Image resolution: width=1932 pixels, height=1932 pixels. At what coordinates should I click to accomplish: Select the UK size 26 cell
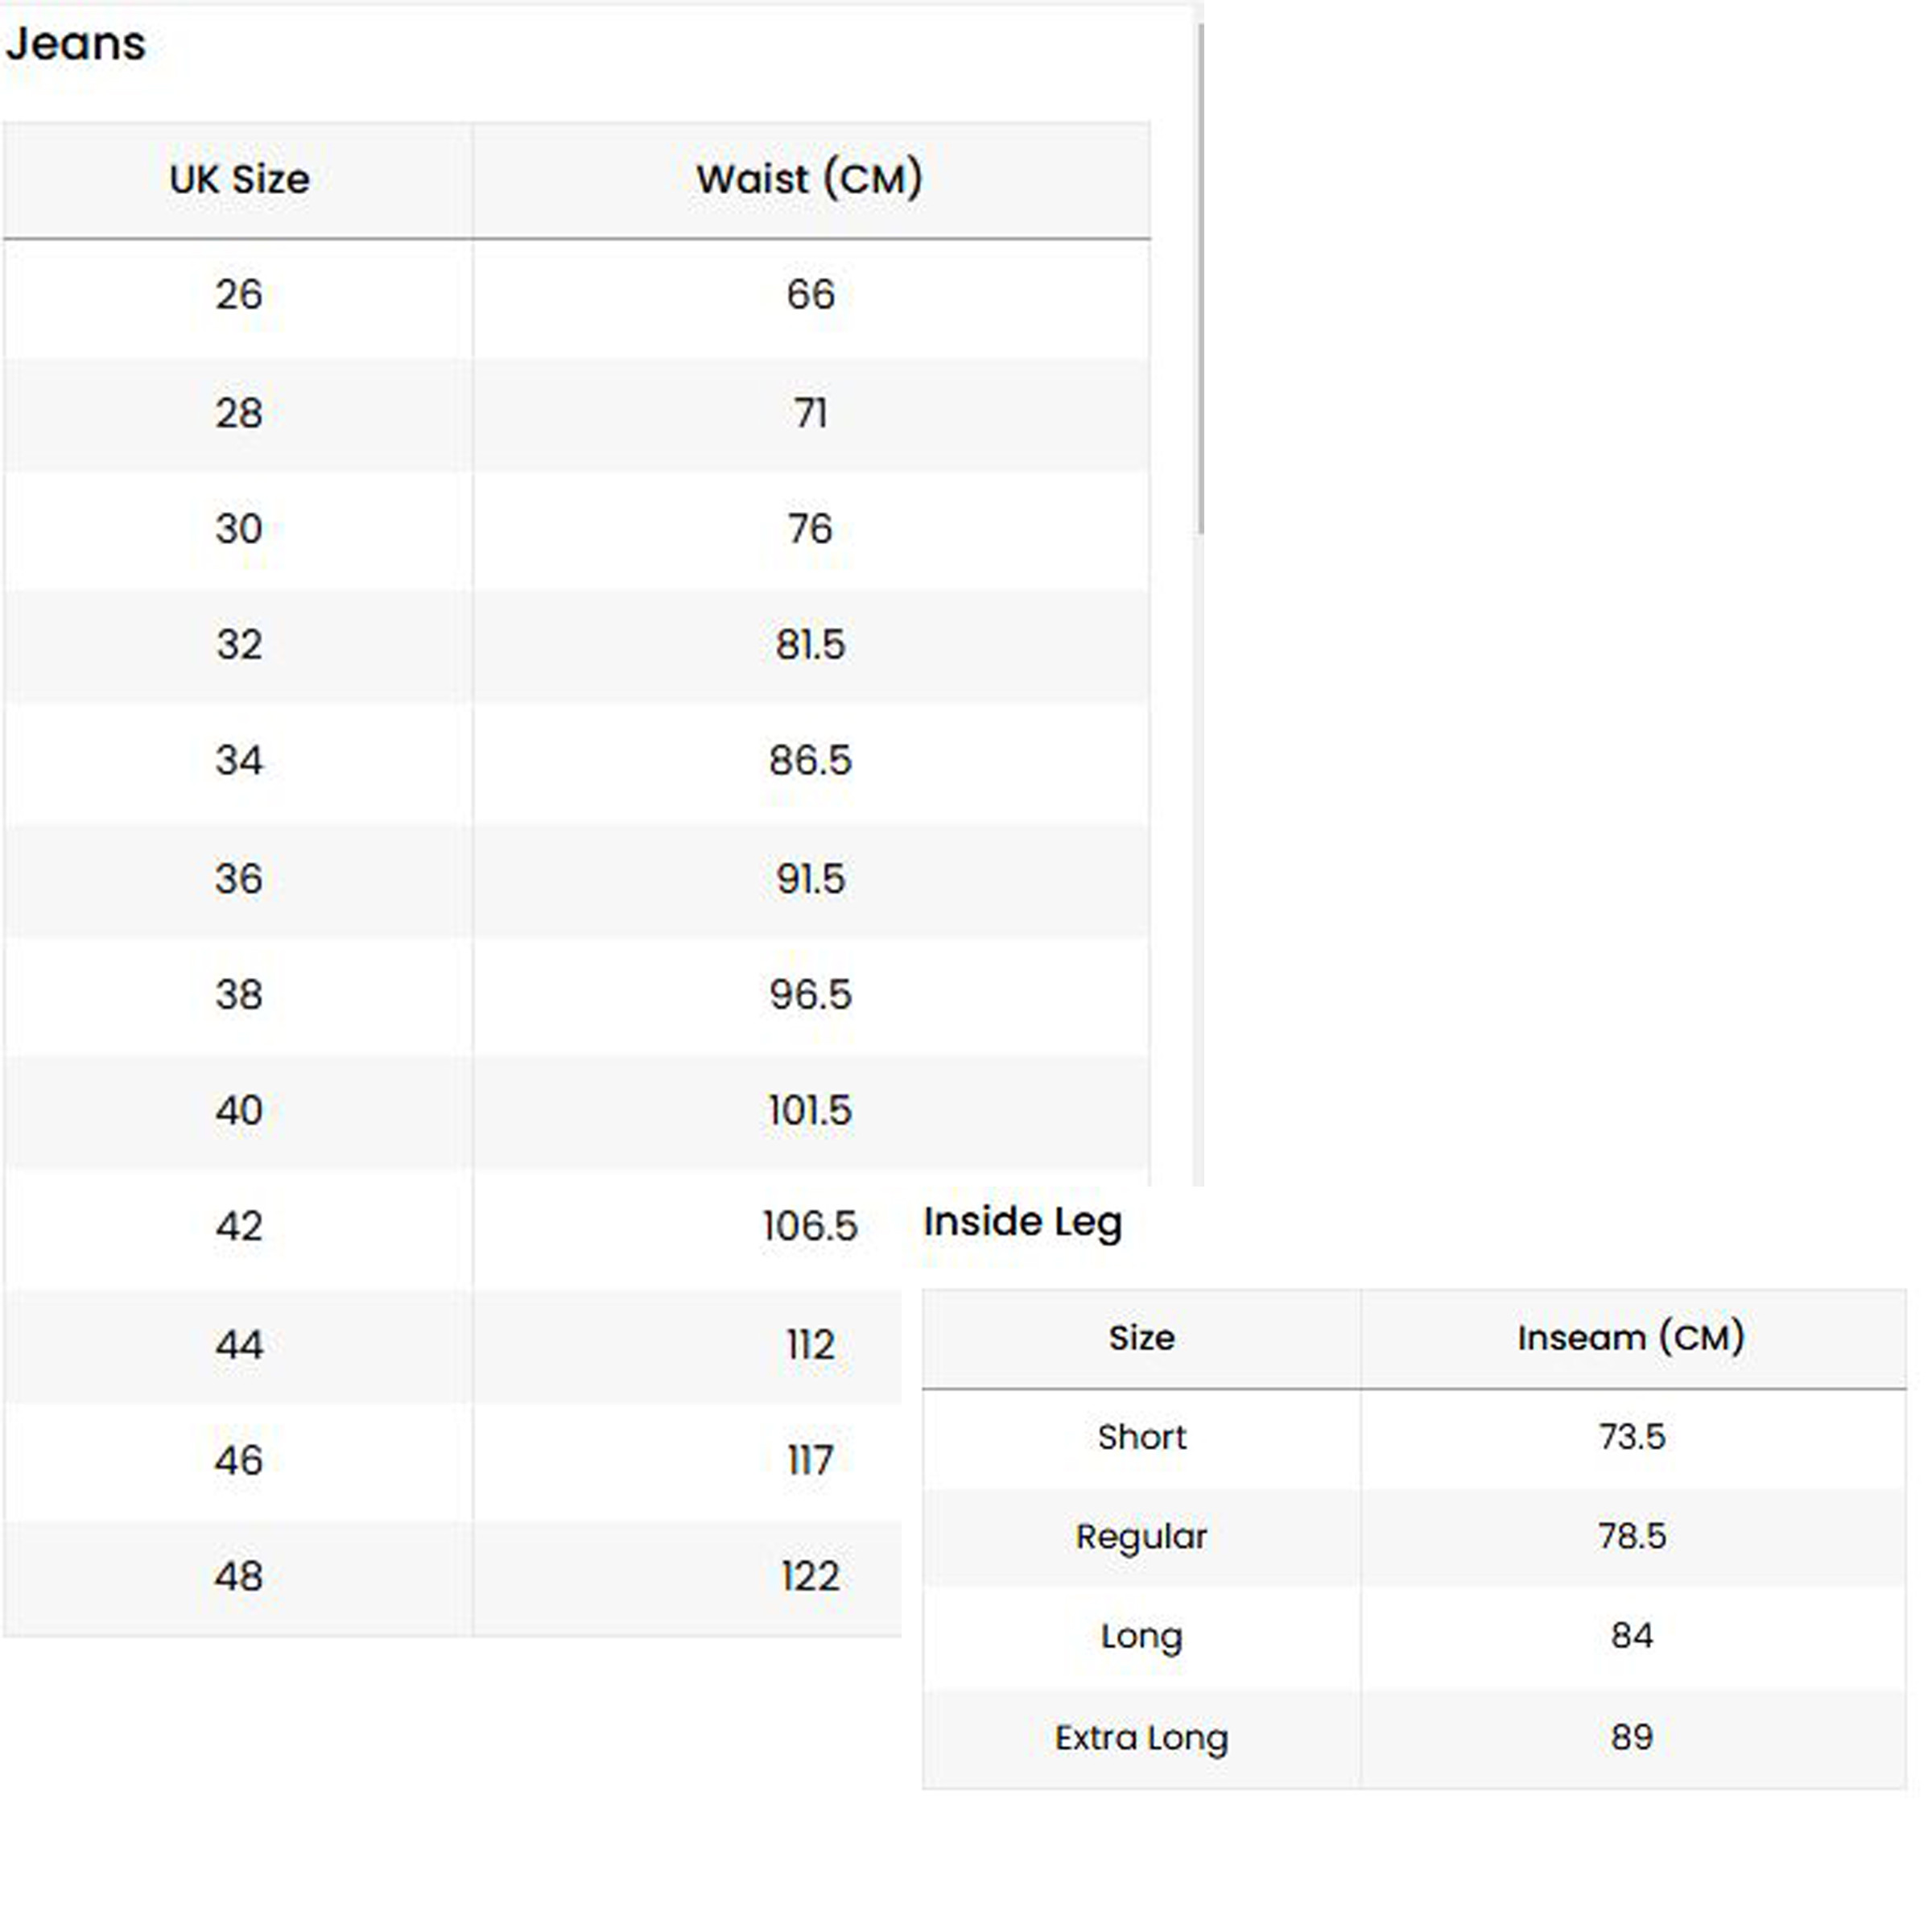(x=239, y=295)
